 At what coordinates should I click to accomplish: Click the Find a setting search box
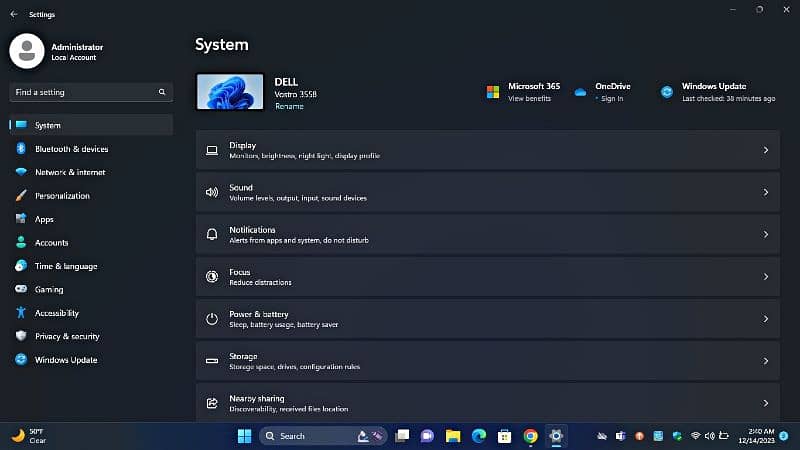point(85,92)
